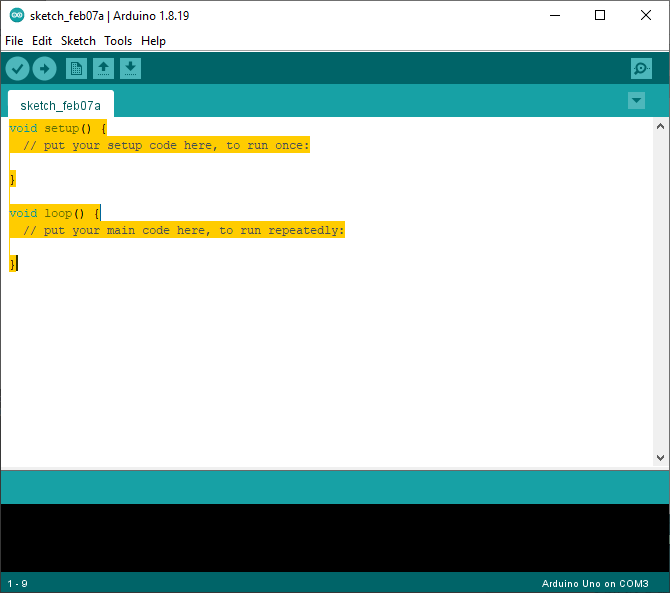
Task: Click the 'run repeatedly' comment line
Action: pyautogui.click(x=183, y=230)
